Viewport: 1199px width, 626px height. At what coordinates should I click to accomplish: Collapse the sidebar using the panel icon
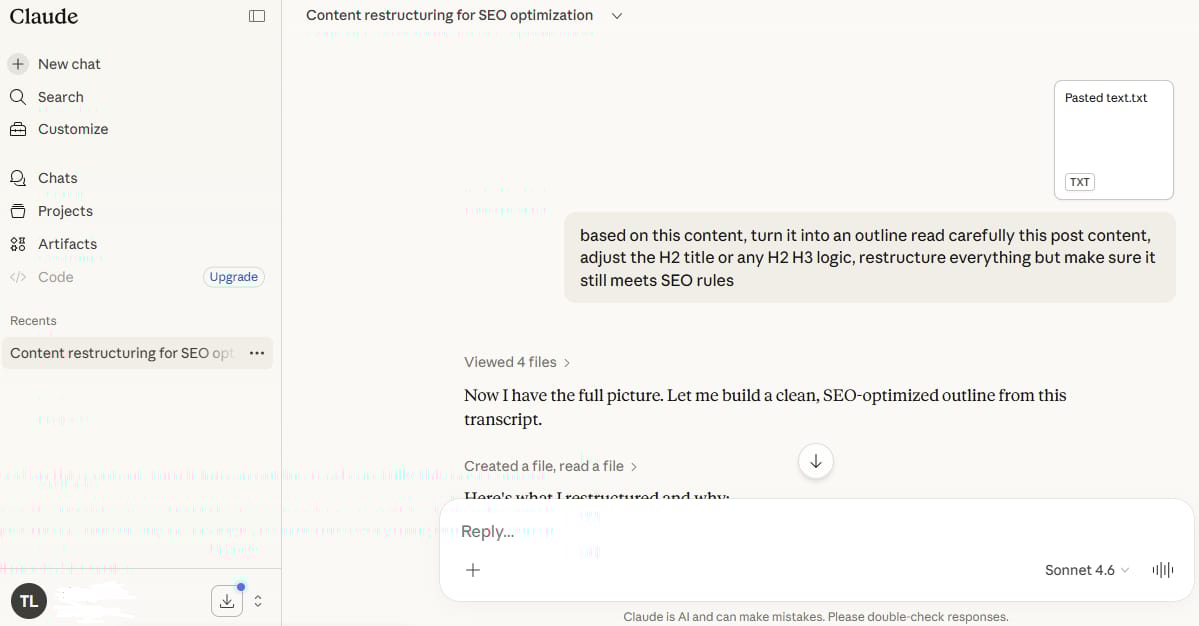[x=257, y=15]
